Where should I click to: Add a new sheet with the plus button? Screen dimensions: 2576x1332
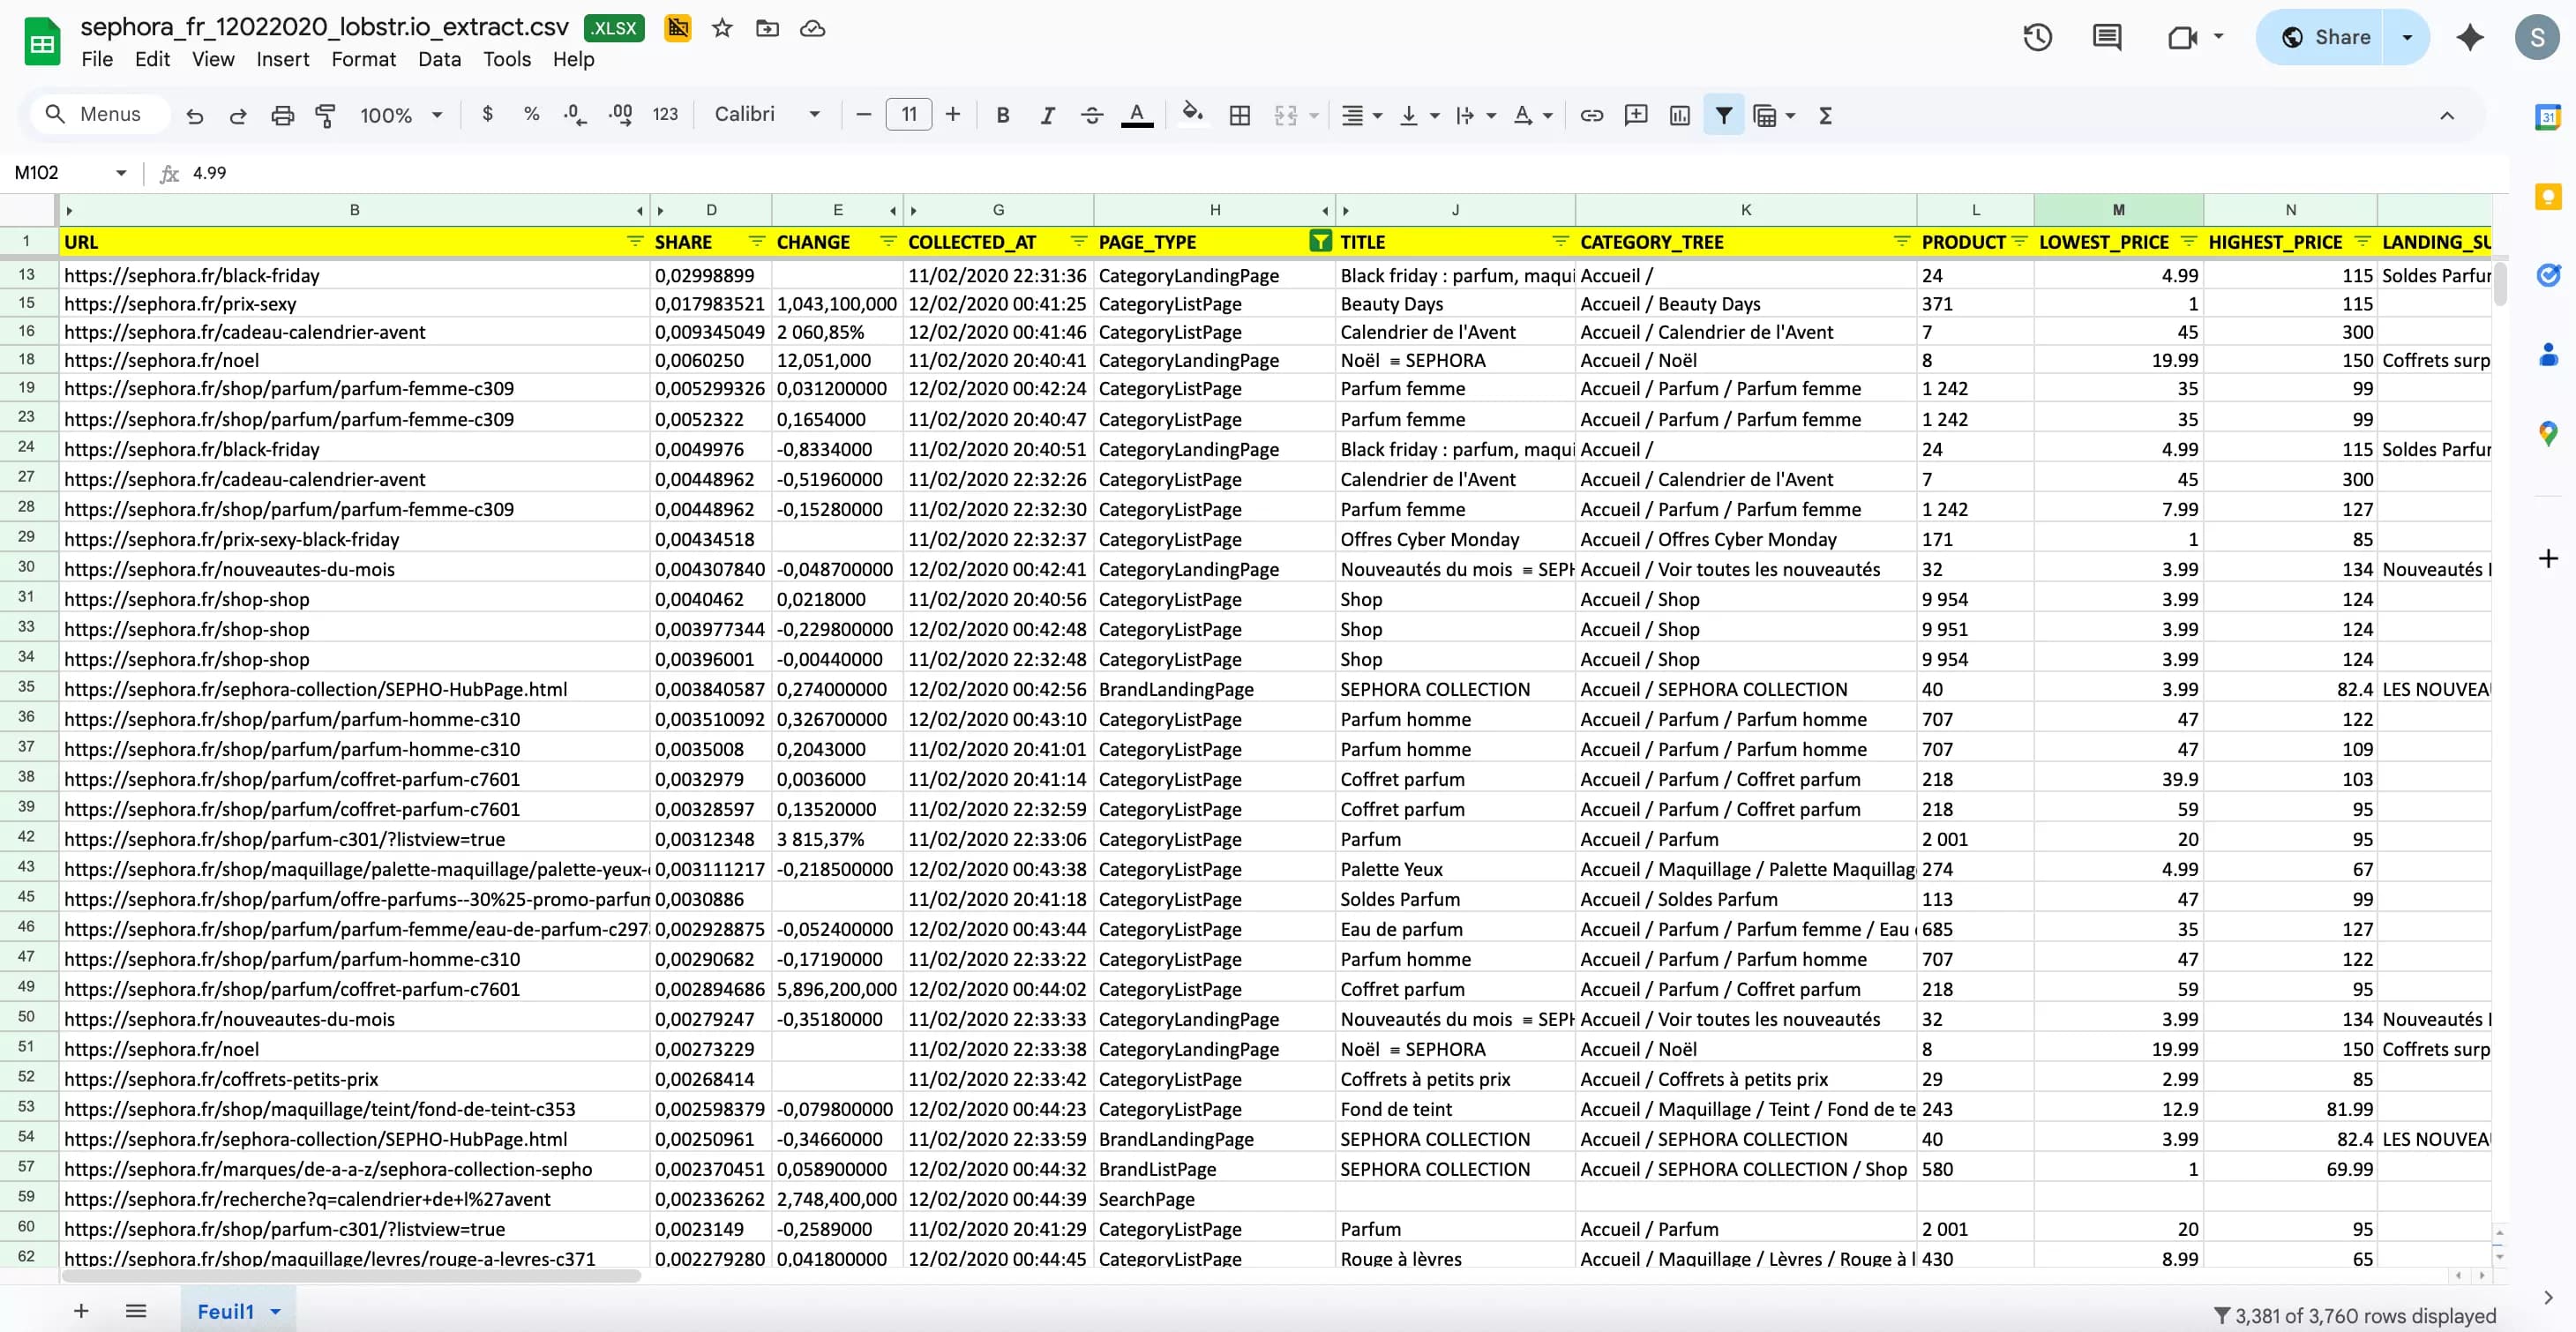[x=81, y=1311]
